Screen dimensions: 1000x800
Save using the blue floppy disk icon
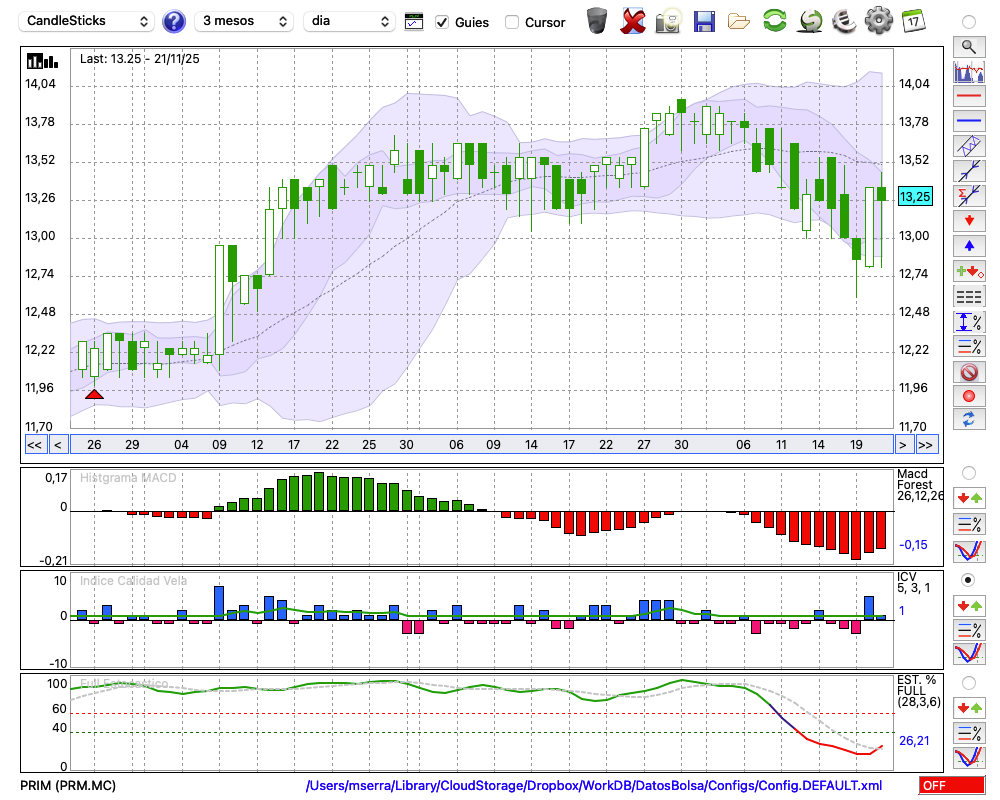pyautogui.click(x=704, y=21)
